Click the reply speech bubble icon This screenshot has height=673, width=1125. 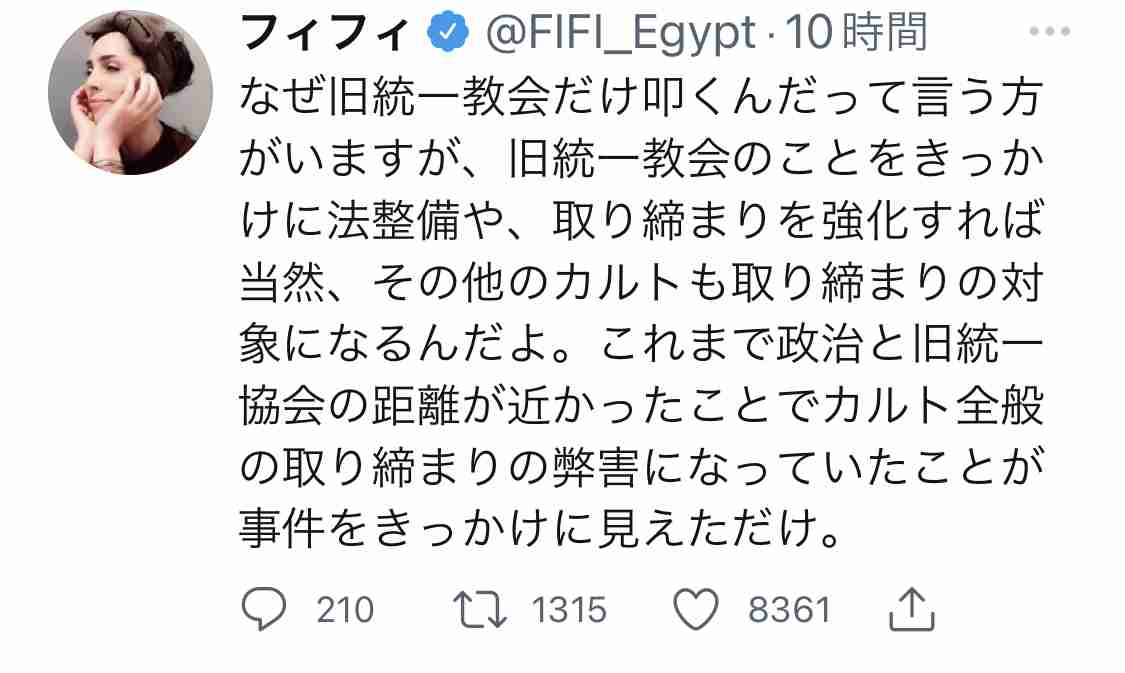[x=265, y=608]
